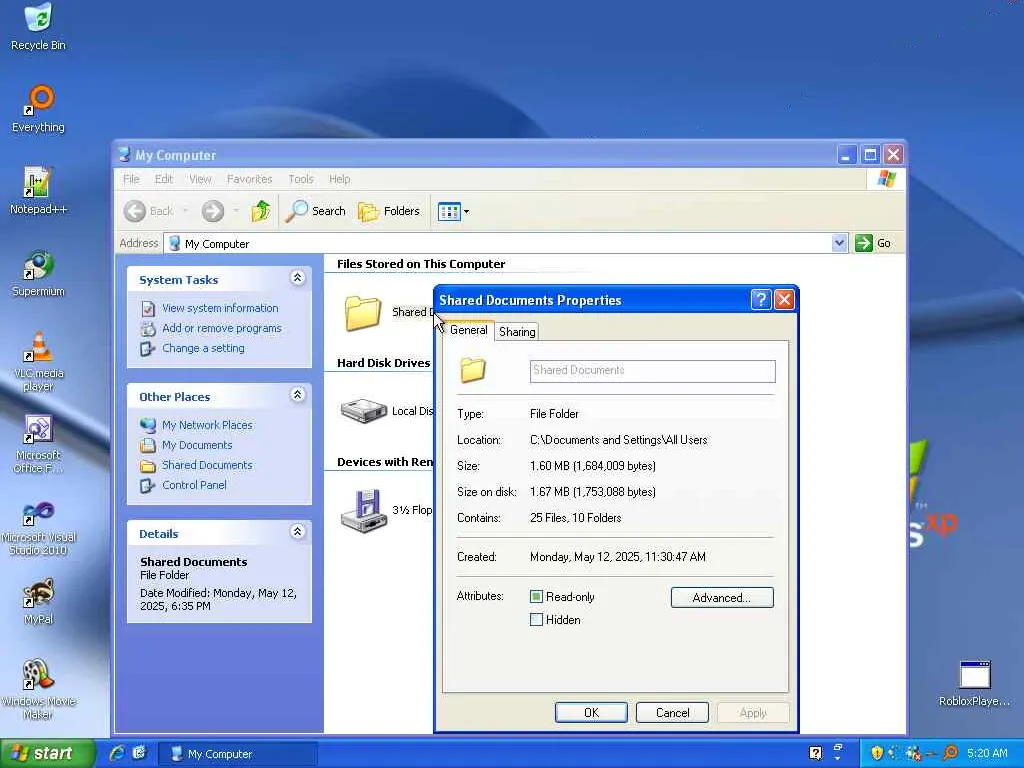Click the Help question mark in Properties
This screenshot has height=768, width=1024.
(761, 300)
